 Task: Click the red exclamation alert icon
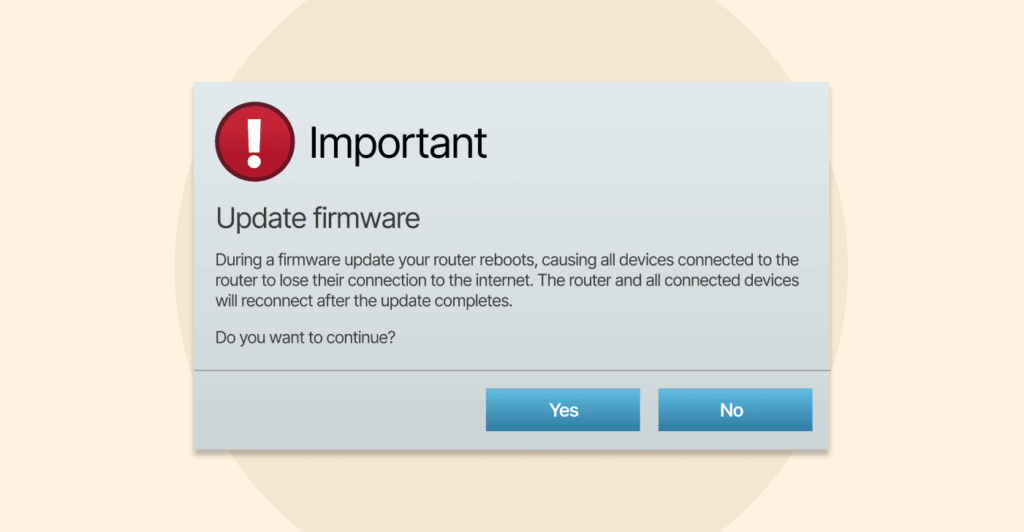(x=255, y=142)
